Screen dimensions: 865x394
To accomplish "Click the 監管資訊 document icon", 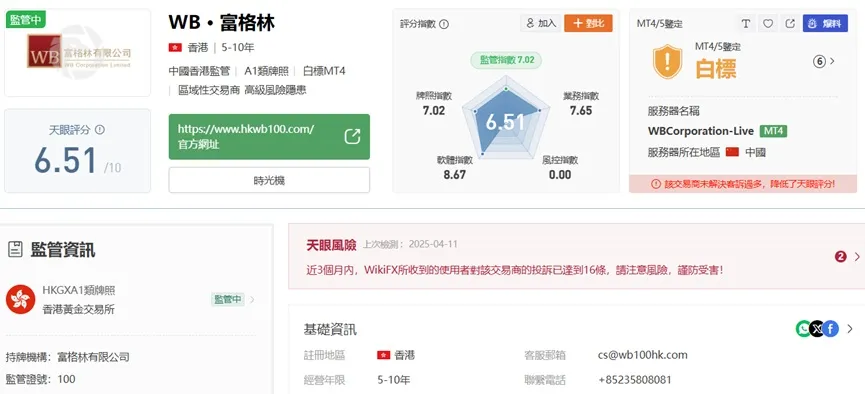I will pyautogui.click(x=15, y=250).
